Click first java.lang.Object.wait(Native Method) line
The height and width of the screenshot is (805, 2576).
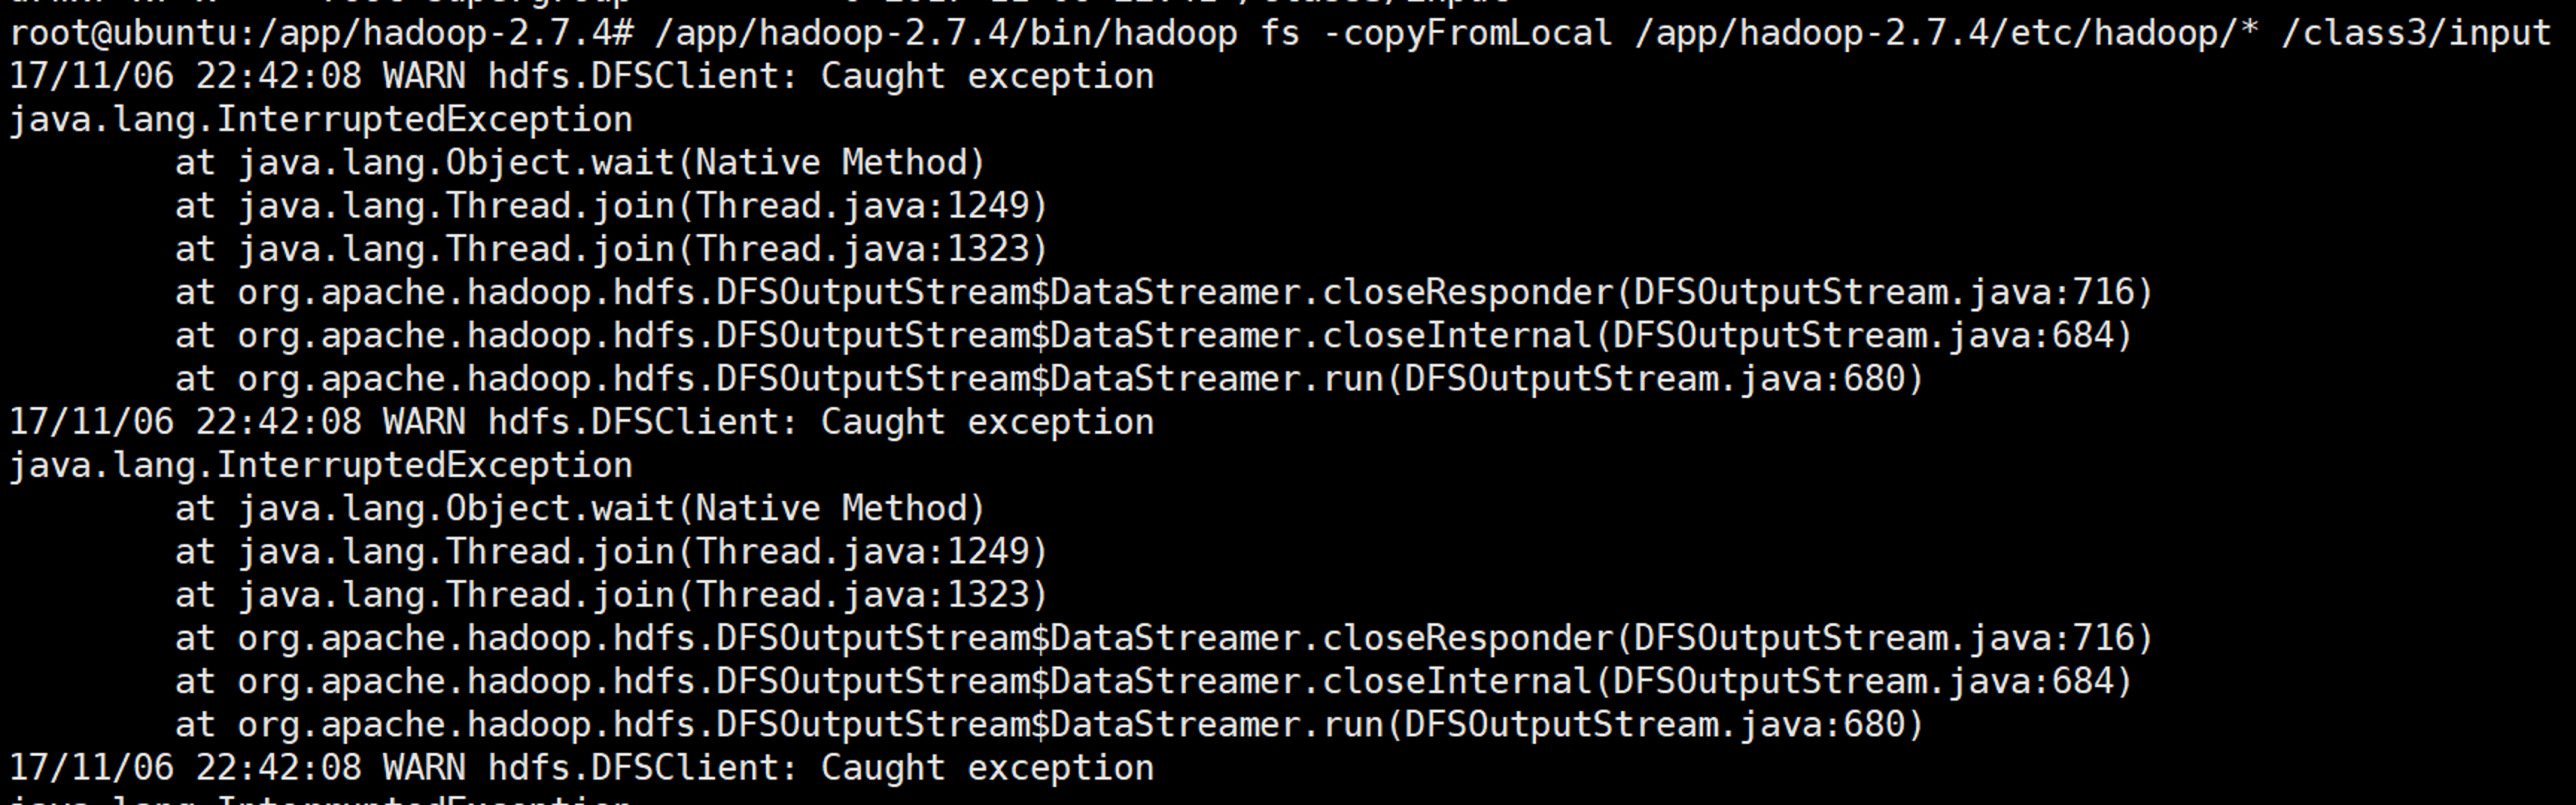point(581,163)
